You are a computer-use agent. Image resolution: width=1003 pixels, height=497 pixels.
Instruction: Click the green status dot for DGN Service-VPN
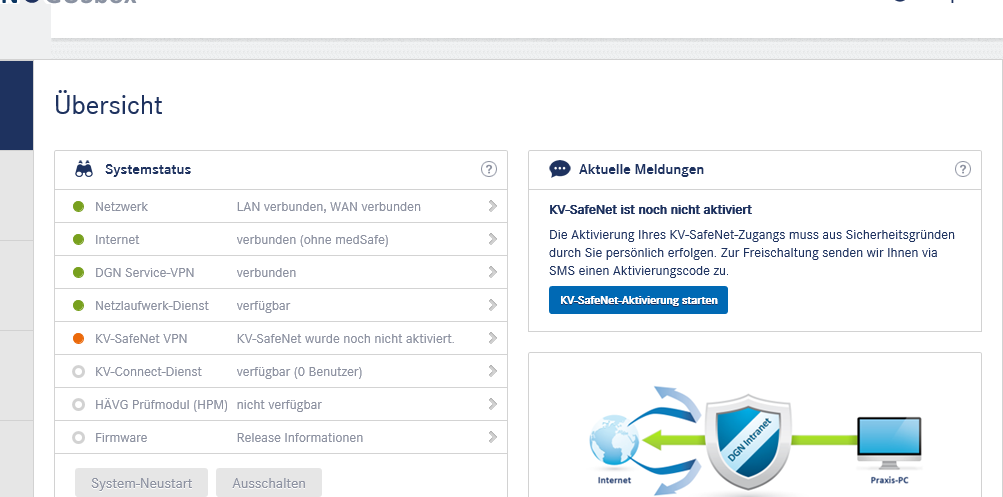79,272
